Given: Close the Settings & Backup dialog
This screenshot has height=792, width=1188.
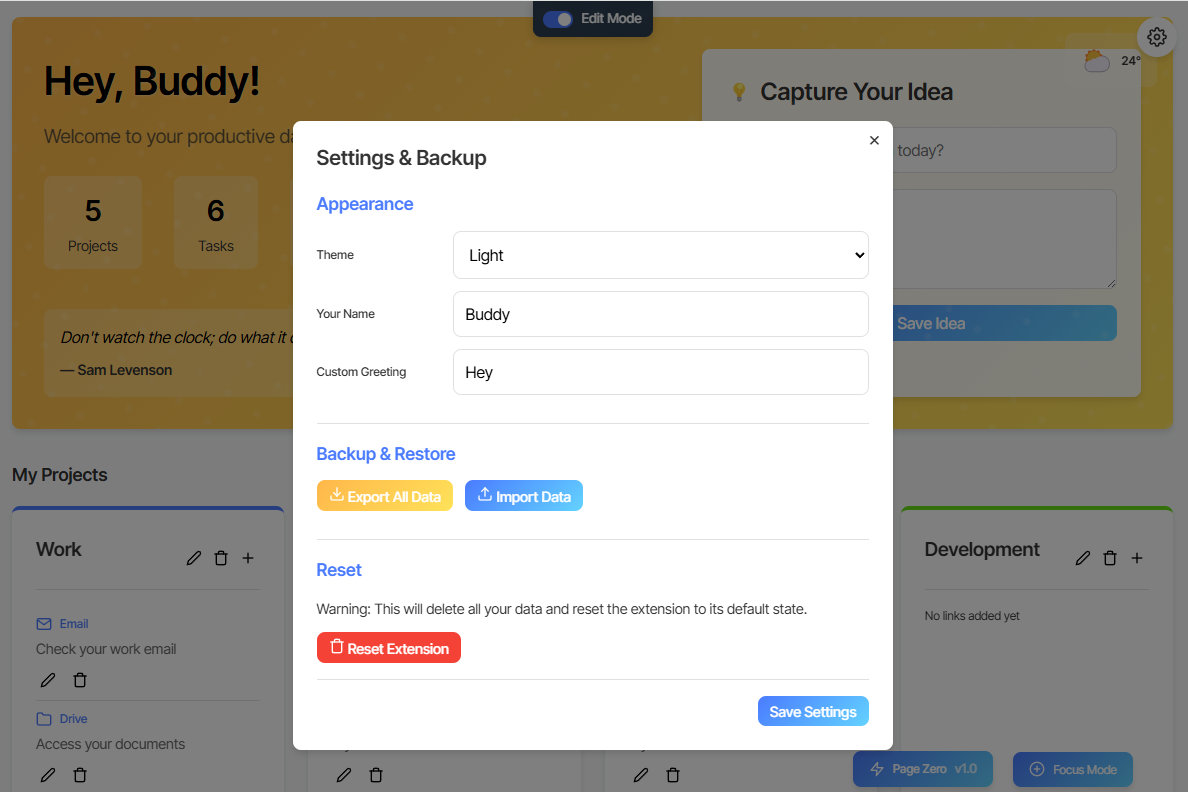Looking at the screenshot, I should (x=874, y=141).
